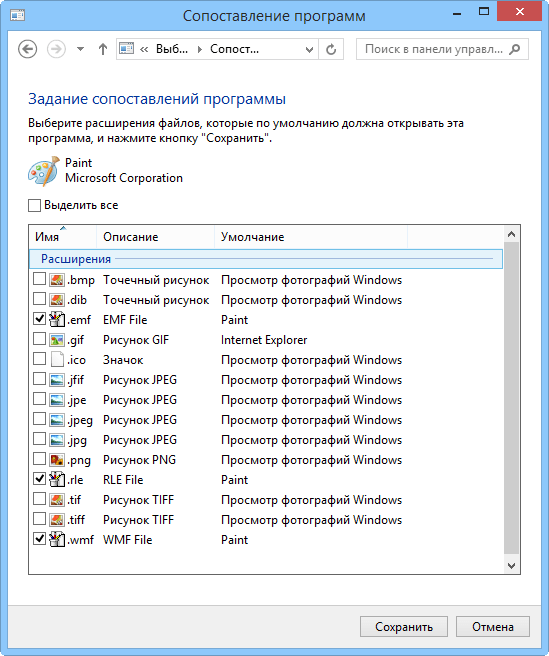The width and height of the screenshot is (549, 656).
Task: Enable the Выделить все checkbox
Action: click(34, 205)
